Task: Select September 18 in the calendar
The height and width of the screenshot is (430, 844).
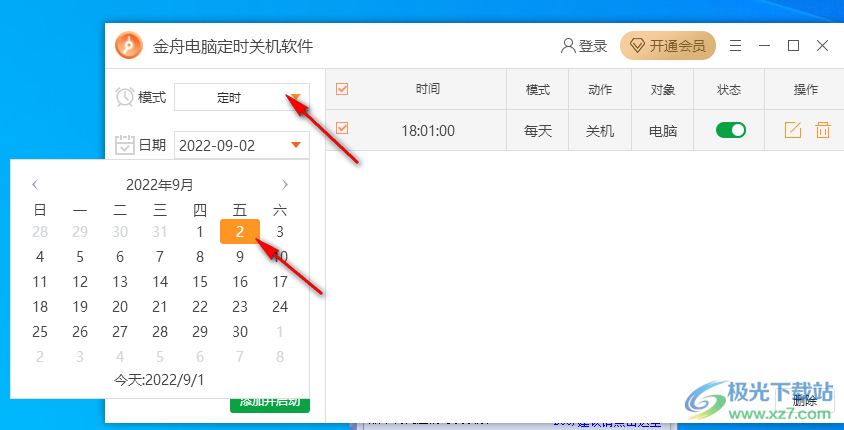Action: click(x=40, y=307)
